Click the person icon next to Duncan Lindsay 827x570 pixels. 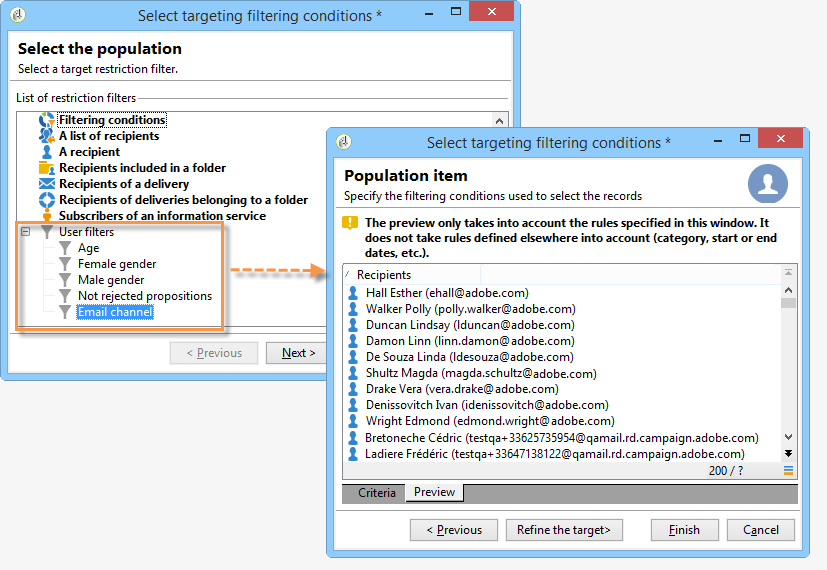(x=353, y=325)
